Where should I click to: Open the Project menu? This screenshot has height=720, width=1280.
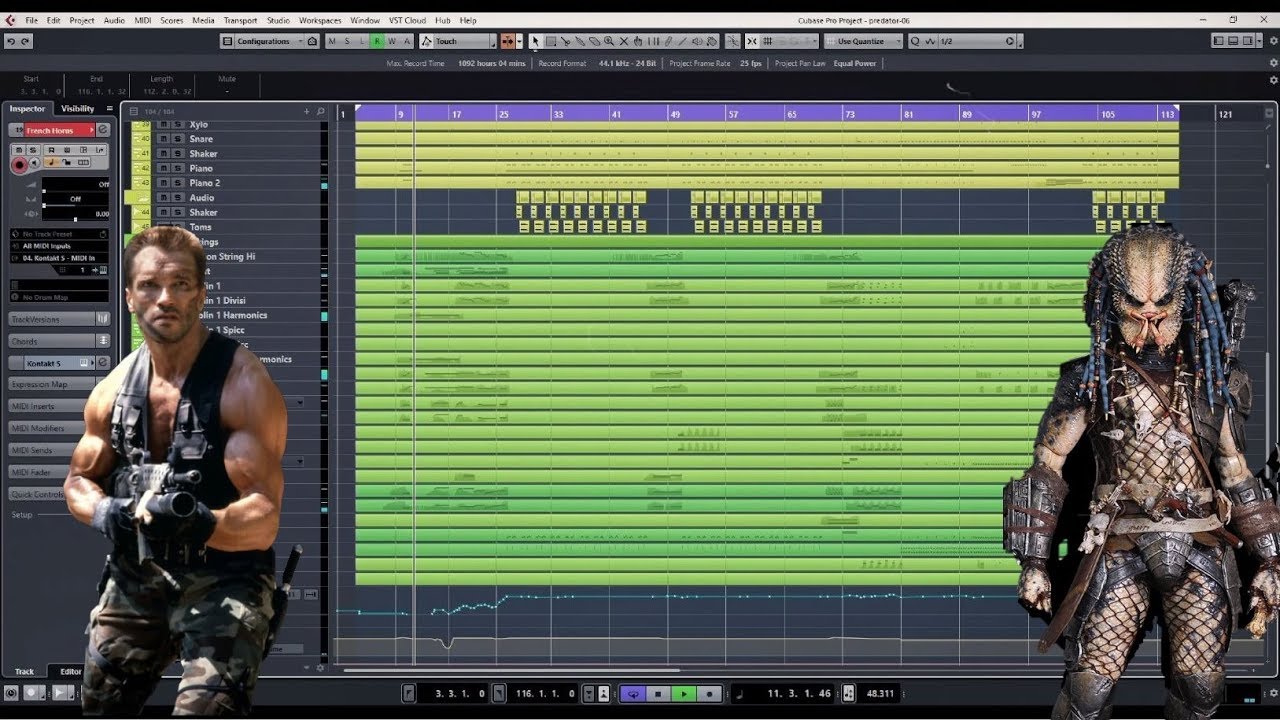(82, 20)
